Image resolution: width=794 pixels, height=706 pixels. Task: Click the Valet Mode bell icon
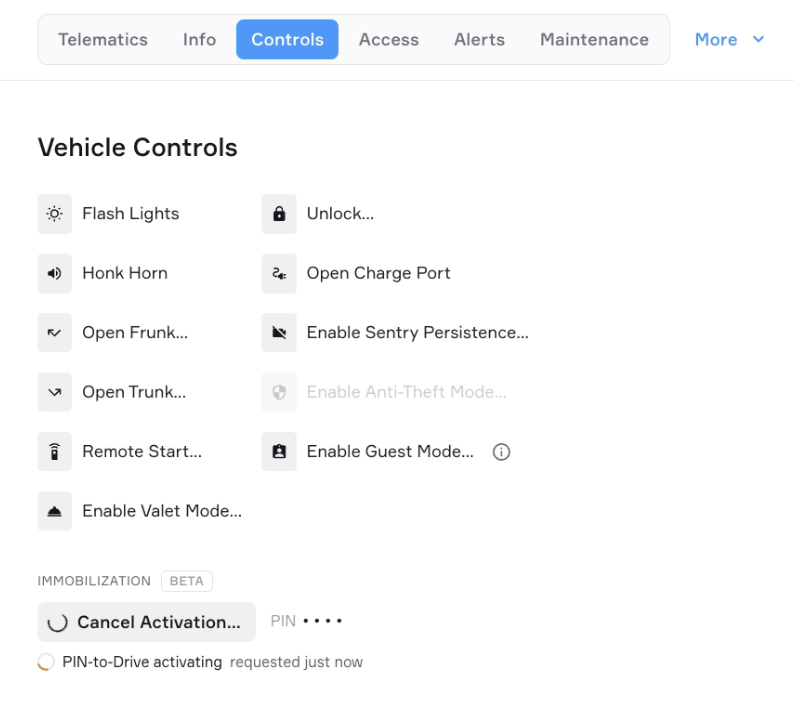pyautogui.click(x=55, y=511)
